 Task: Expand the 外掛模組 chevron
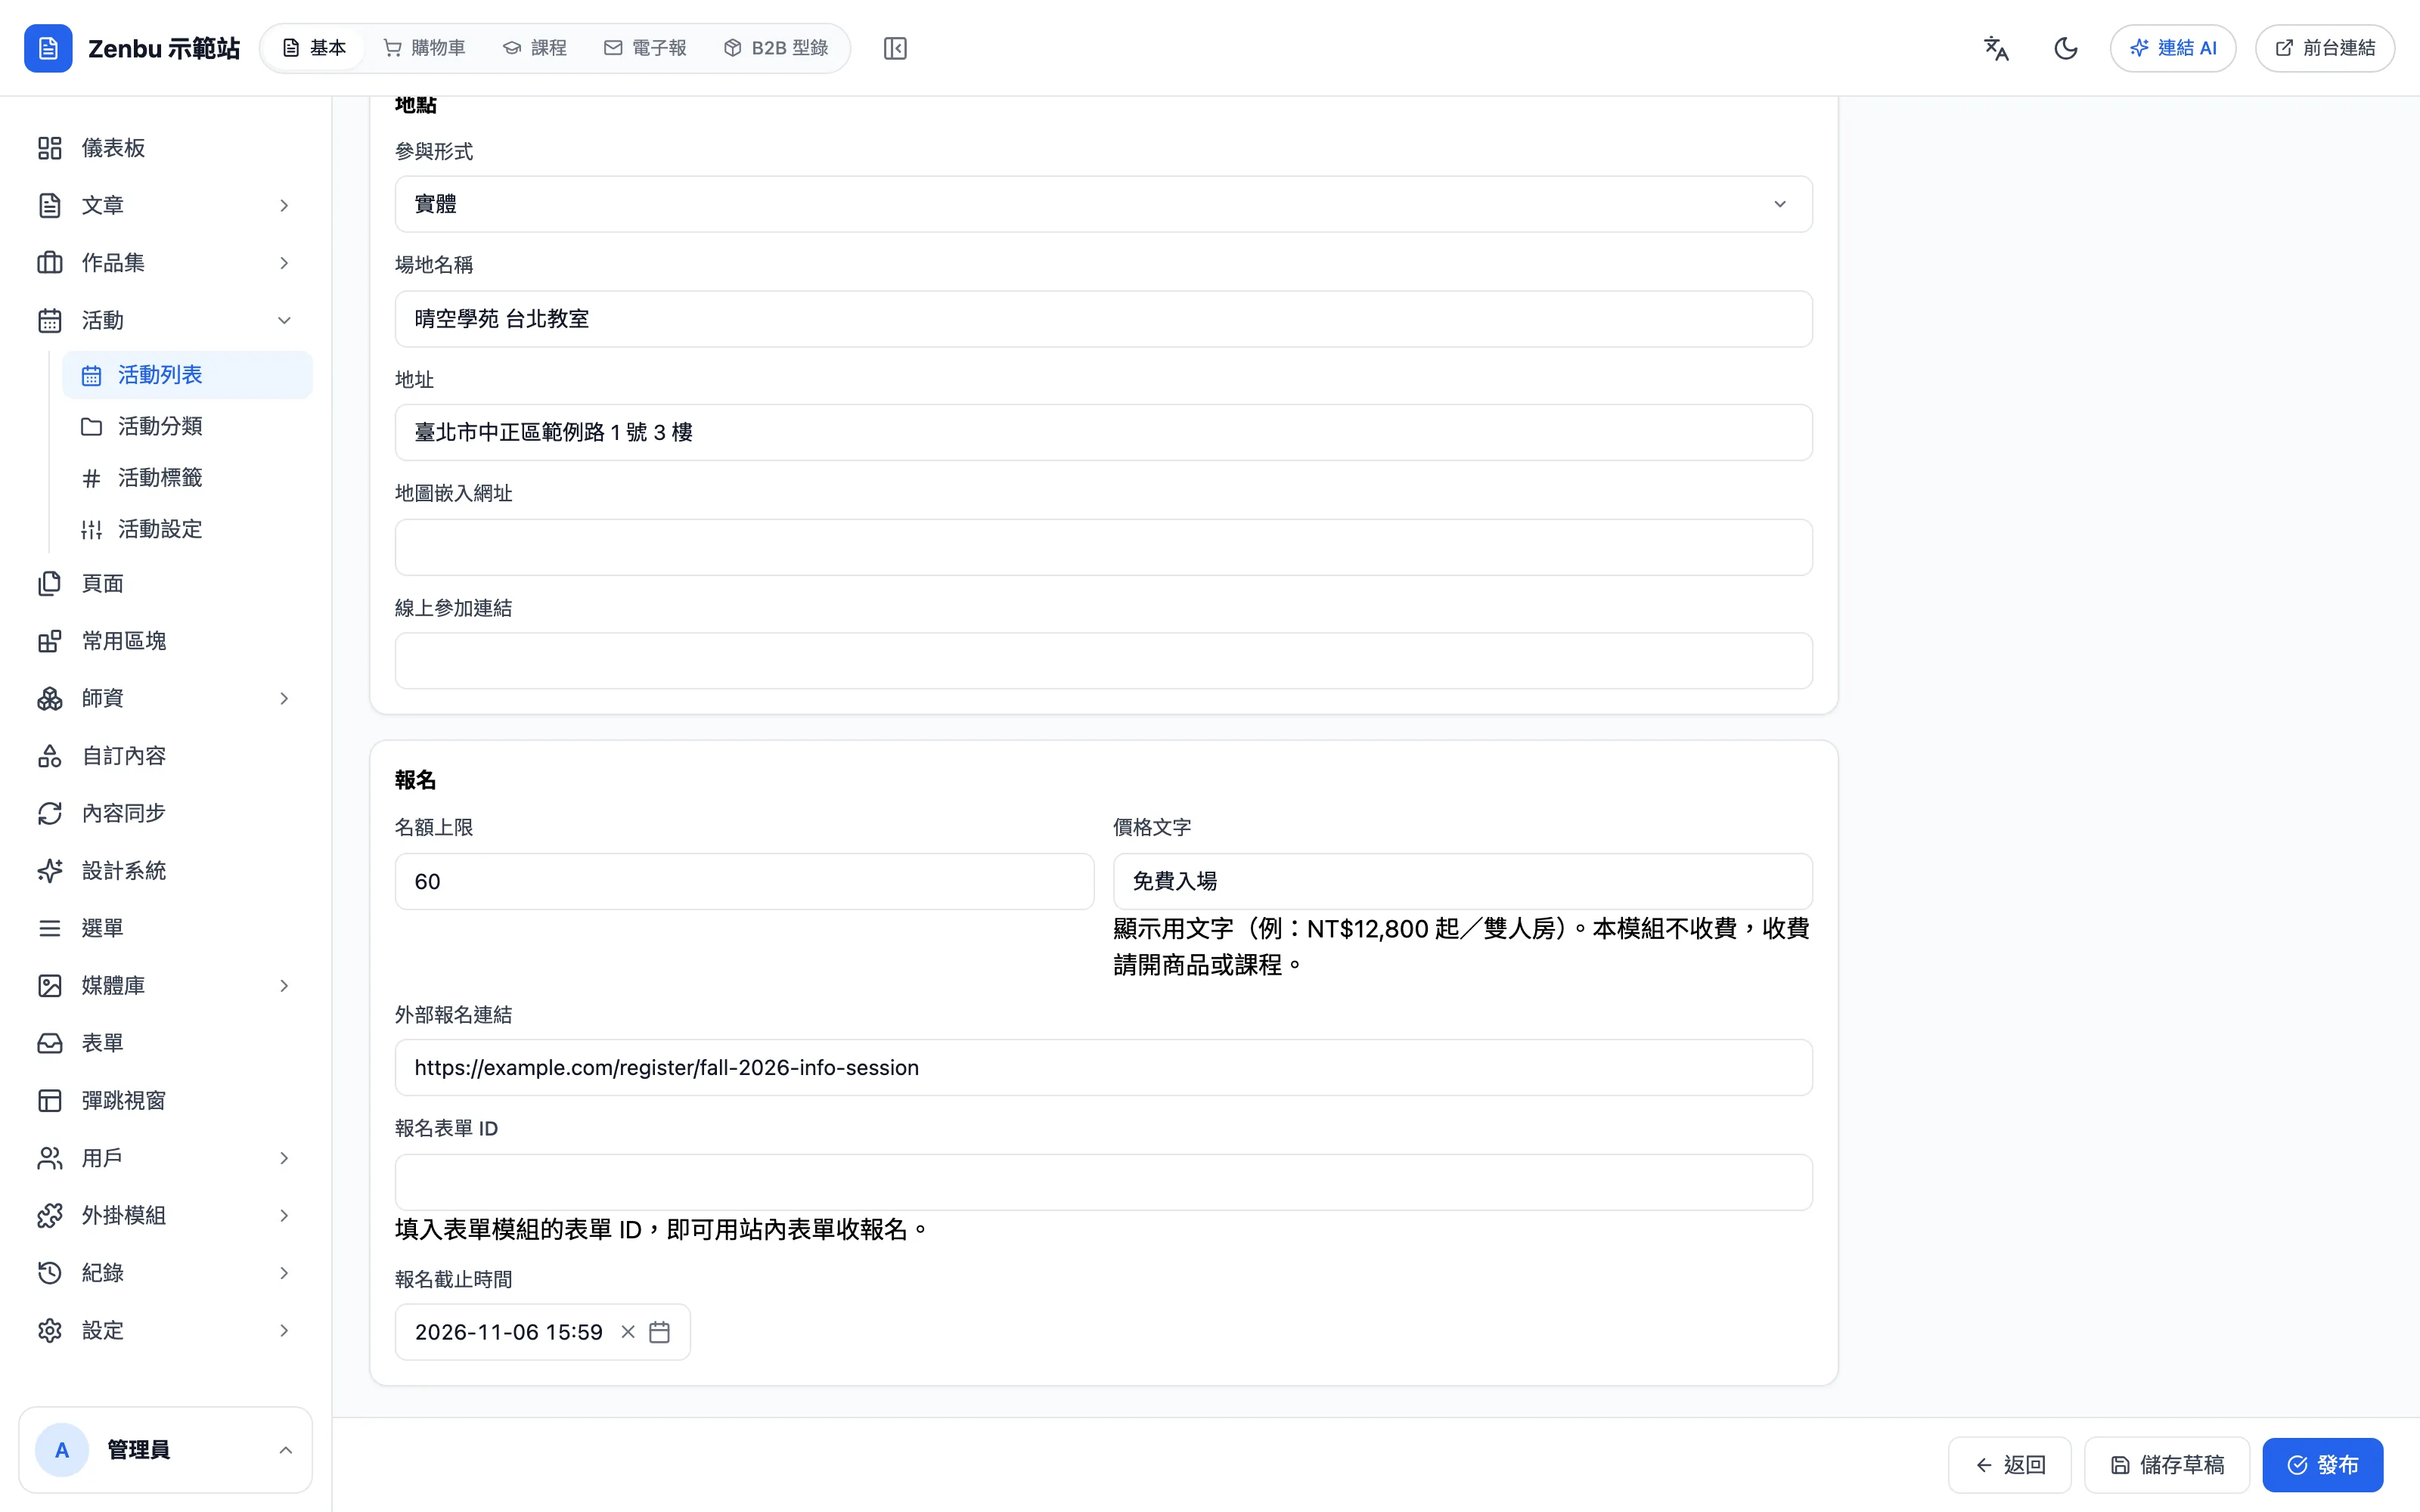point(284,1216)
